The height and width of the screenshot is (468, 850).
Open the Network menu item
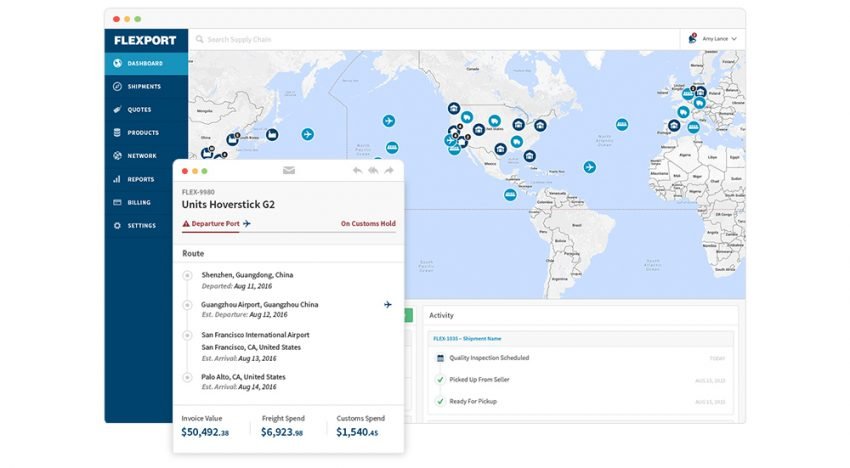click(x=146, y=156)
